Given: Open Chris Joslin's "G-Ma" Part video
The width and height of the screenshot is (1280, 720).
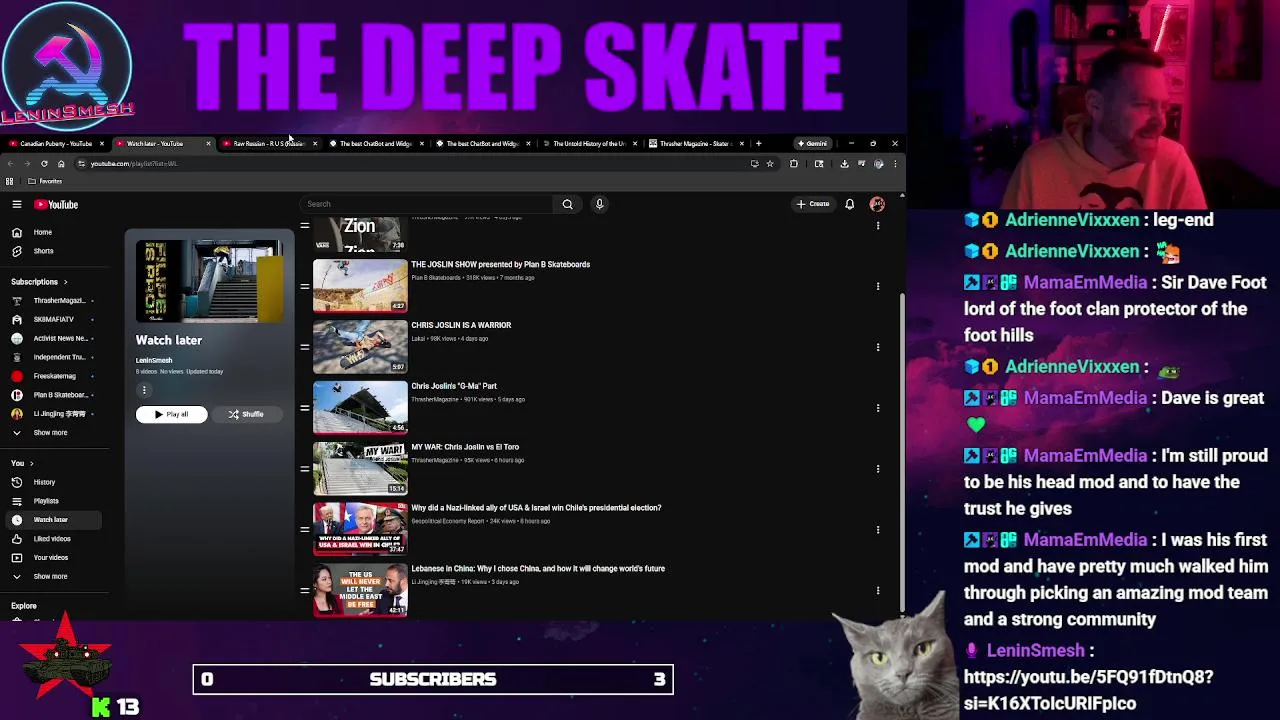Looking at the screenshot, I should coord(454,386).
